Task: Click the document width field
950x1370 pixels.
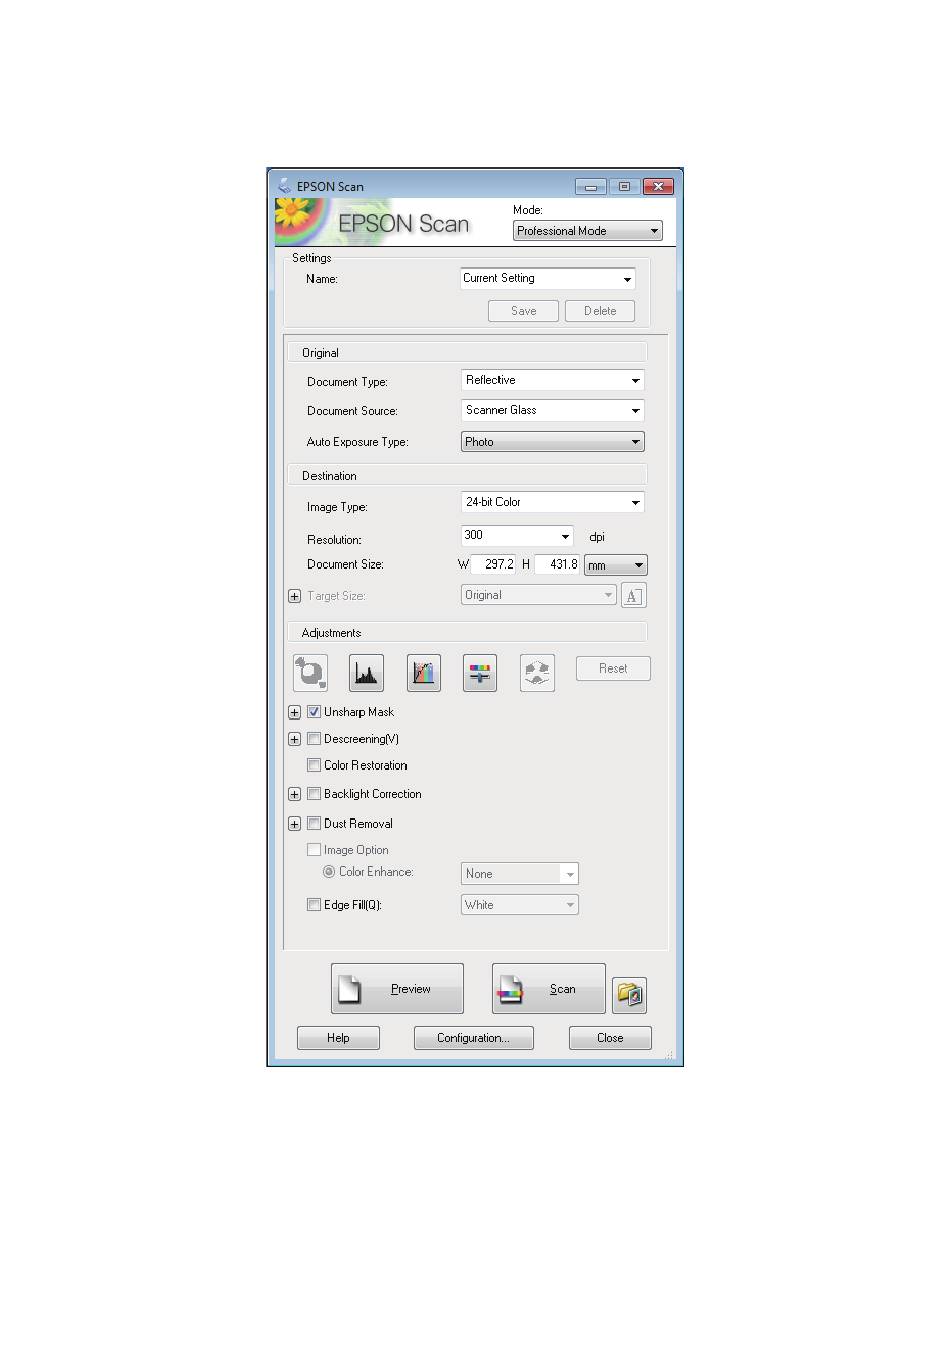Action: [493, 565]
